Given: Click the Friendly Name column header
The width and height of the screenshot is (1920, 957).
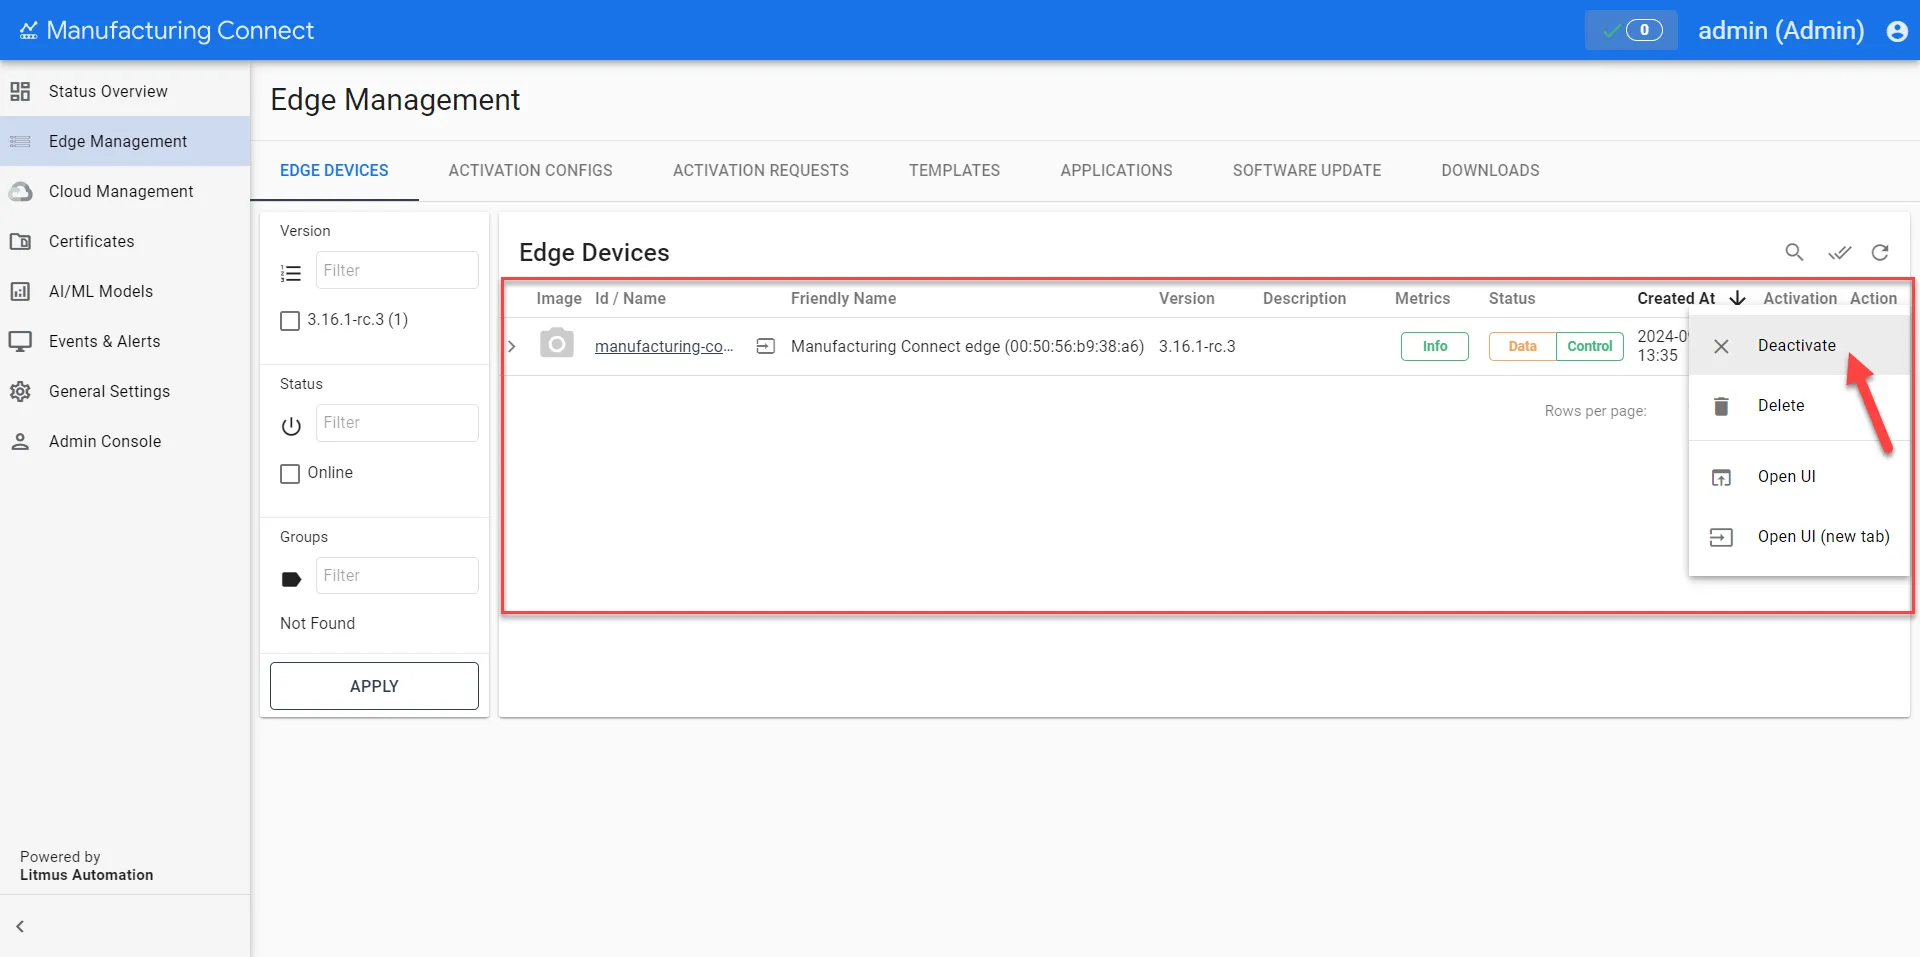Looking at the screenshot, I should point(843,298).
